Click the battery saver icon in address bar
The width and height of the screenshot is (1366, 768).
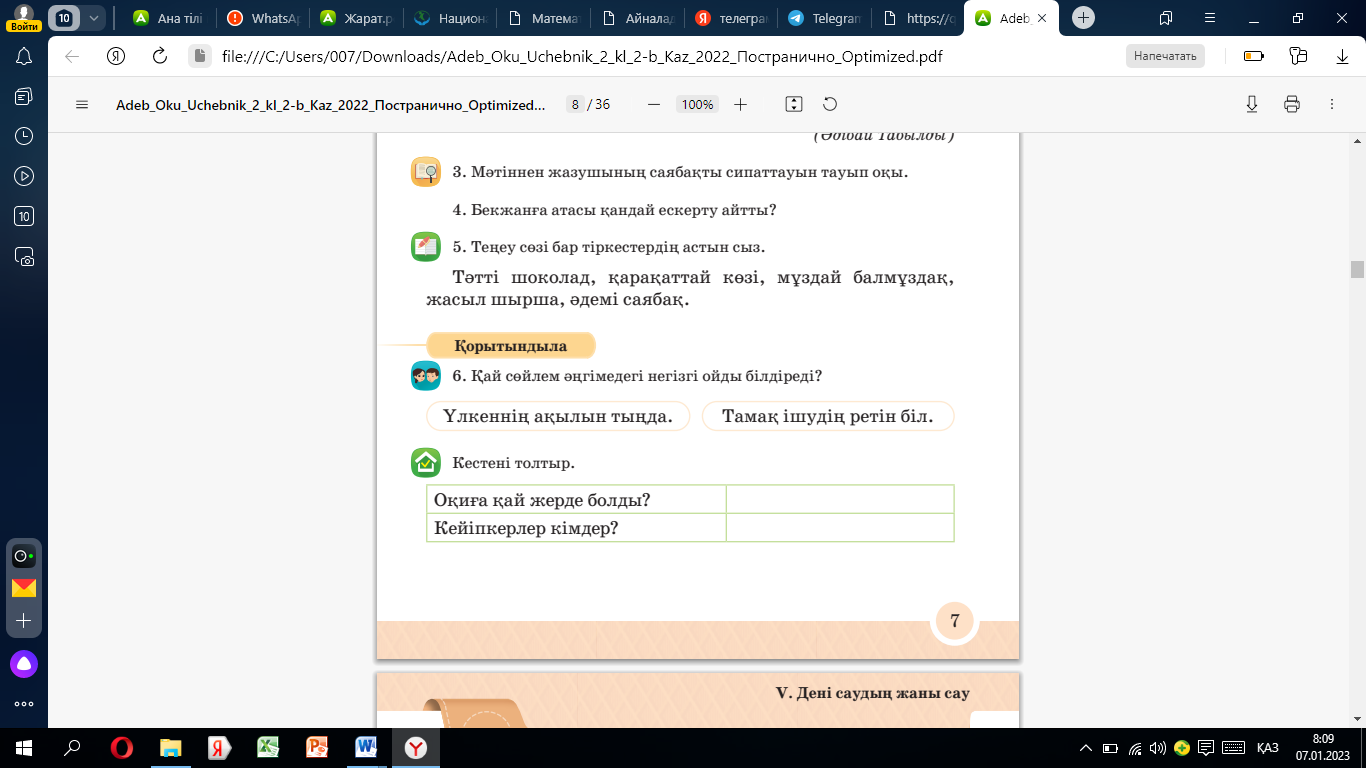[1253, 56]
